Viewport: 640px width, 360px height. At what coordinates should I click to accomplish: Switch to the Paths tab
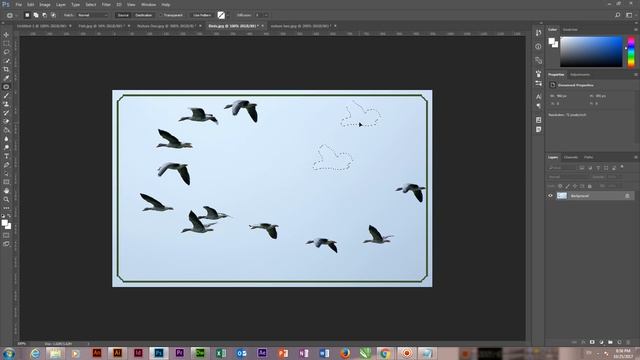[x=588, y=157]
